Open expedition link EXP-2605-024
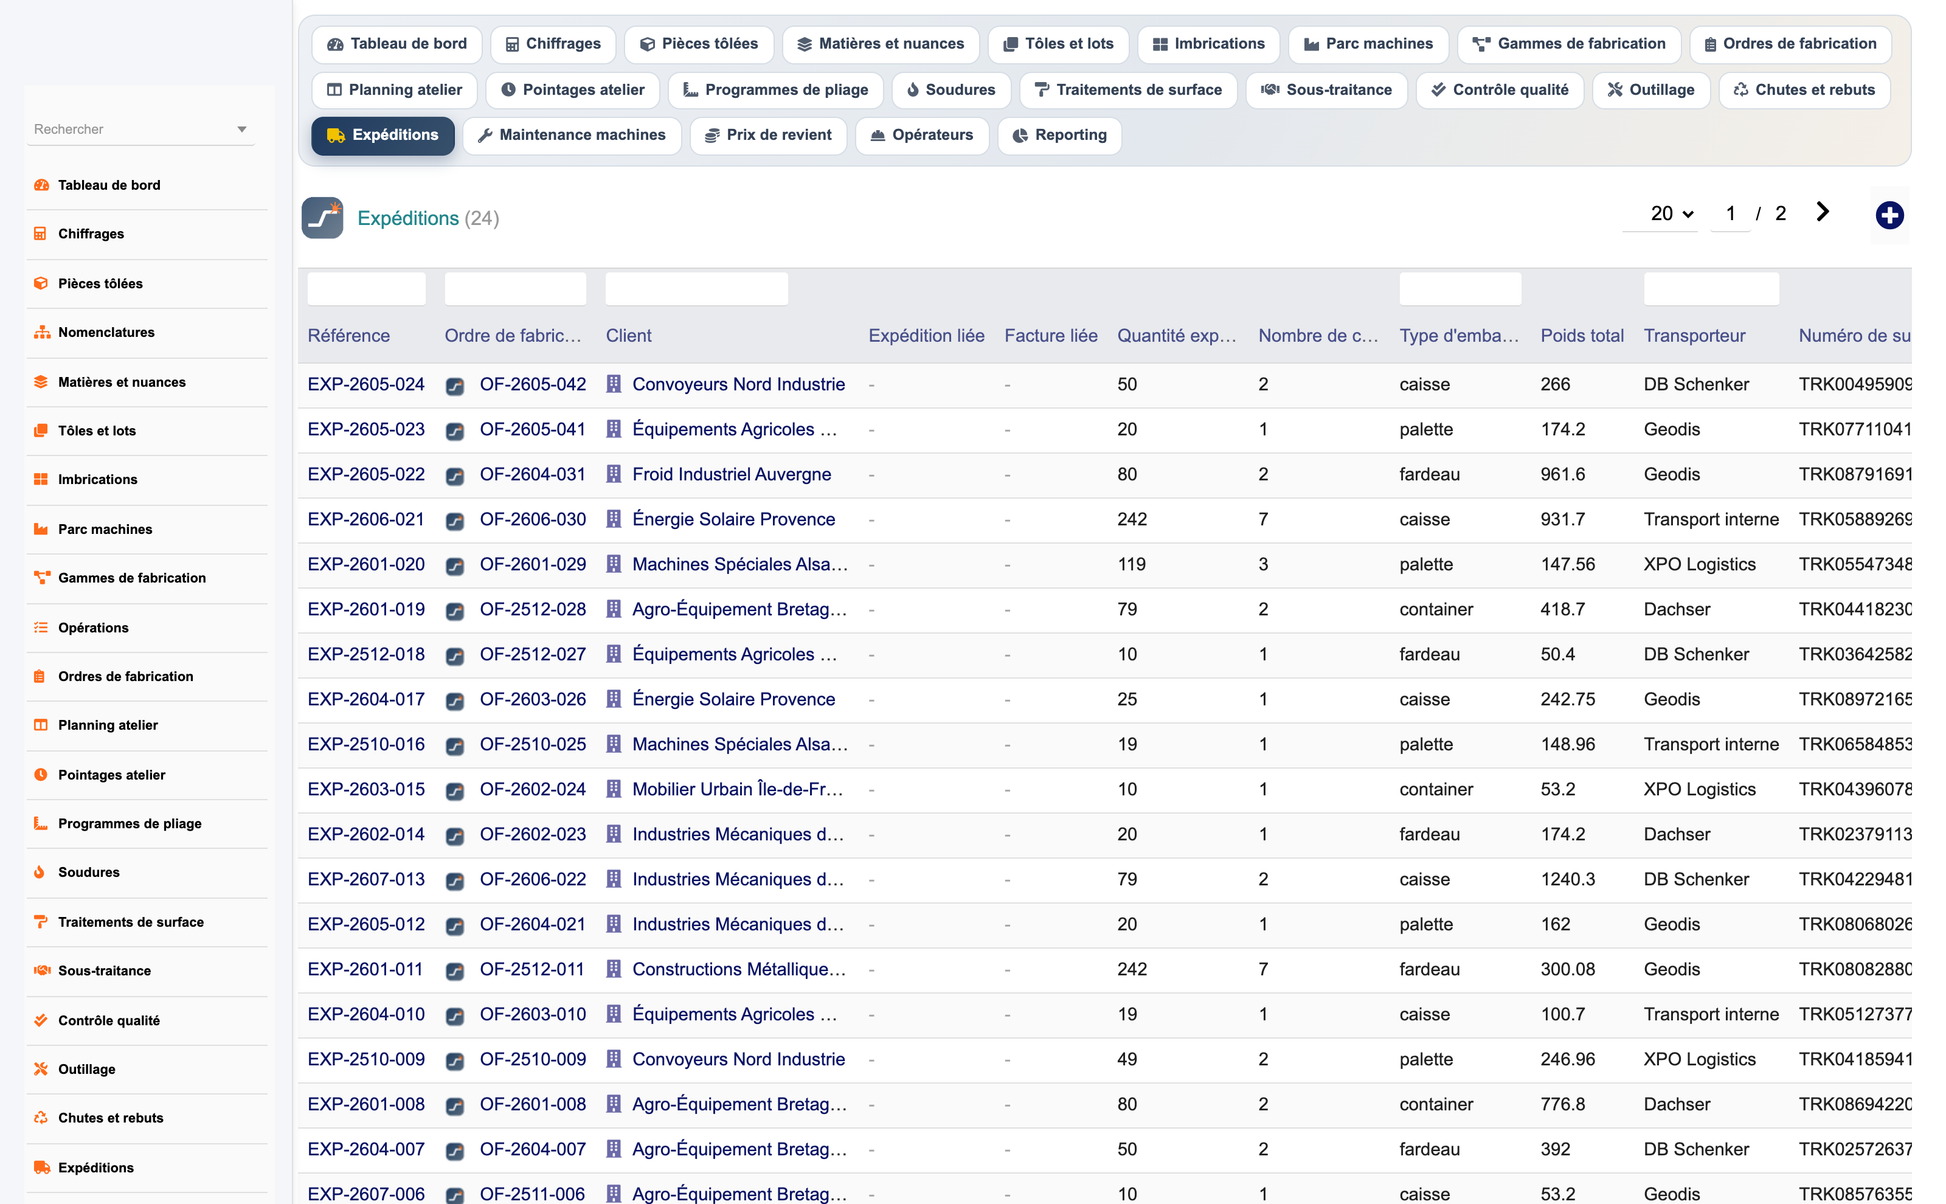 (x=366, y=385)
